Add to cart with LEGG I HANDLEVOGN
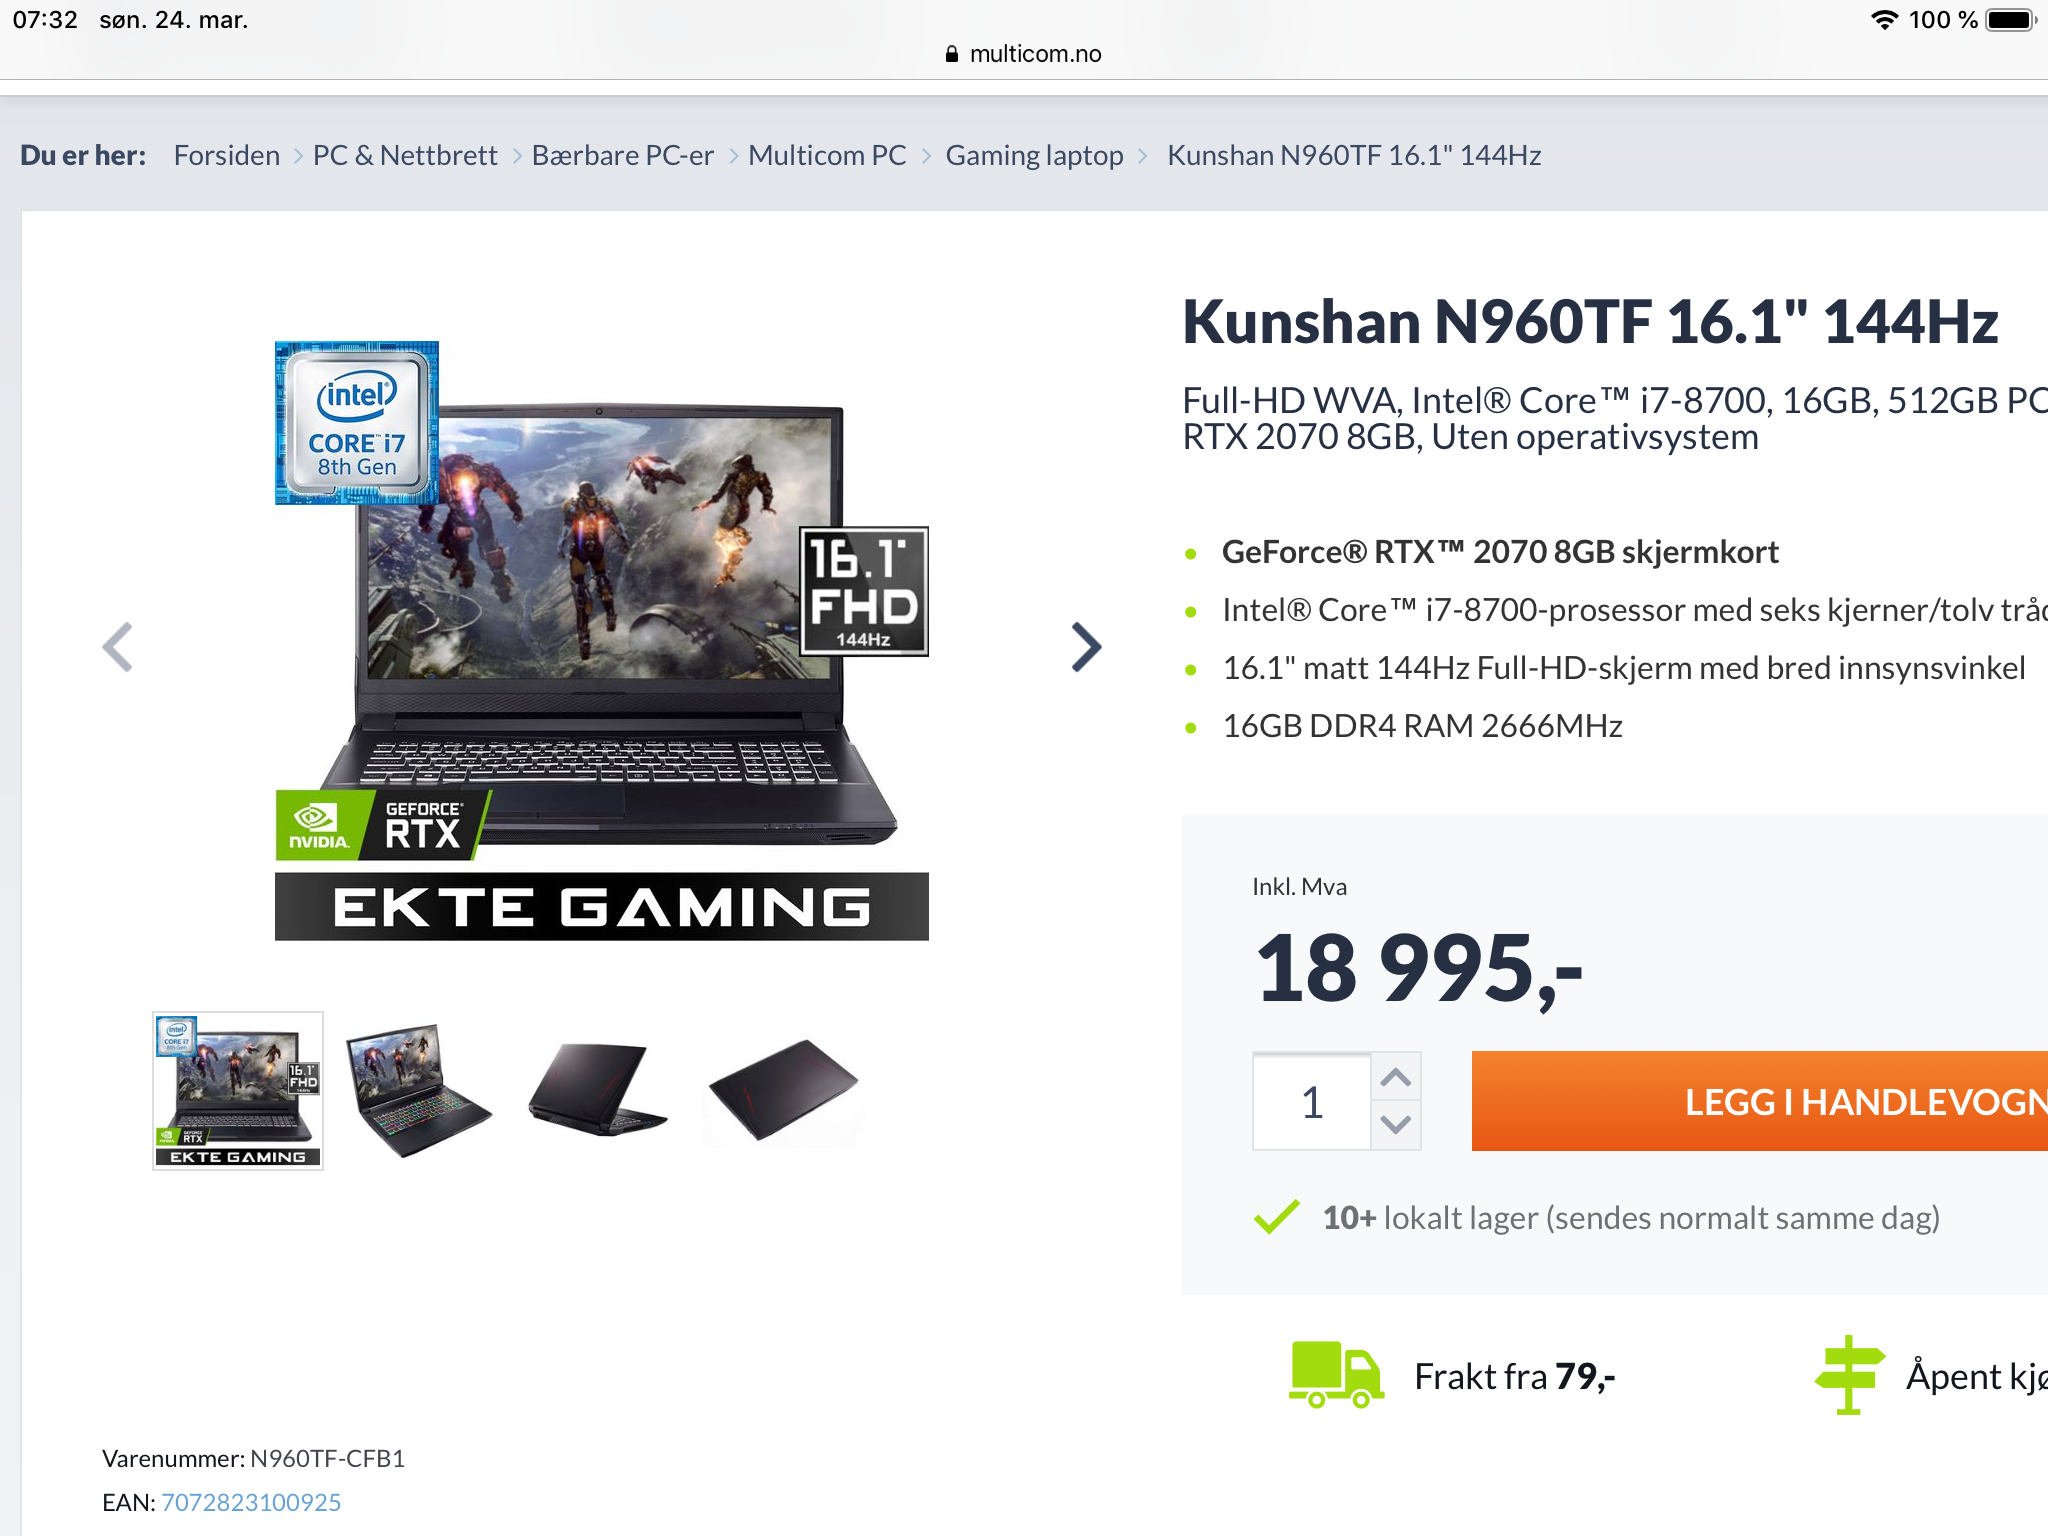The image size is (2048, 1536). click(1760, 1101)
